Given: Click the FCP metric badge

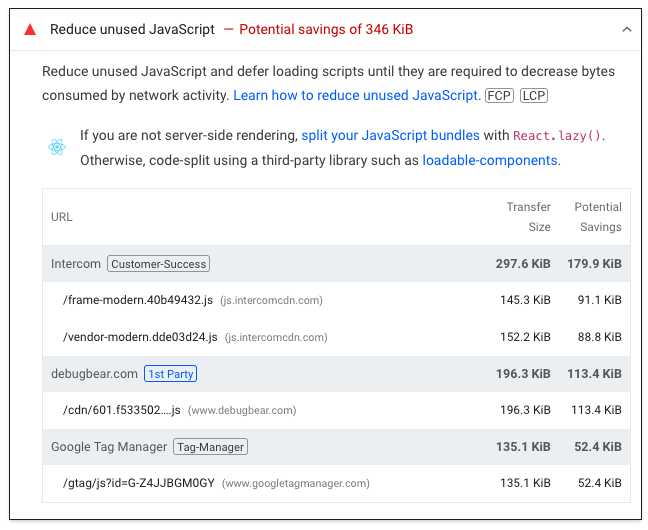Looking at the screenshot, I should [x=499, y=95].
